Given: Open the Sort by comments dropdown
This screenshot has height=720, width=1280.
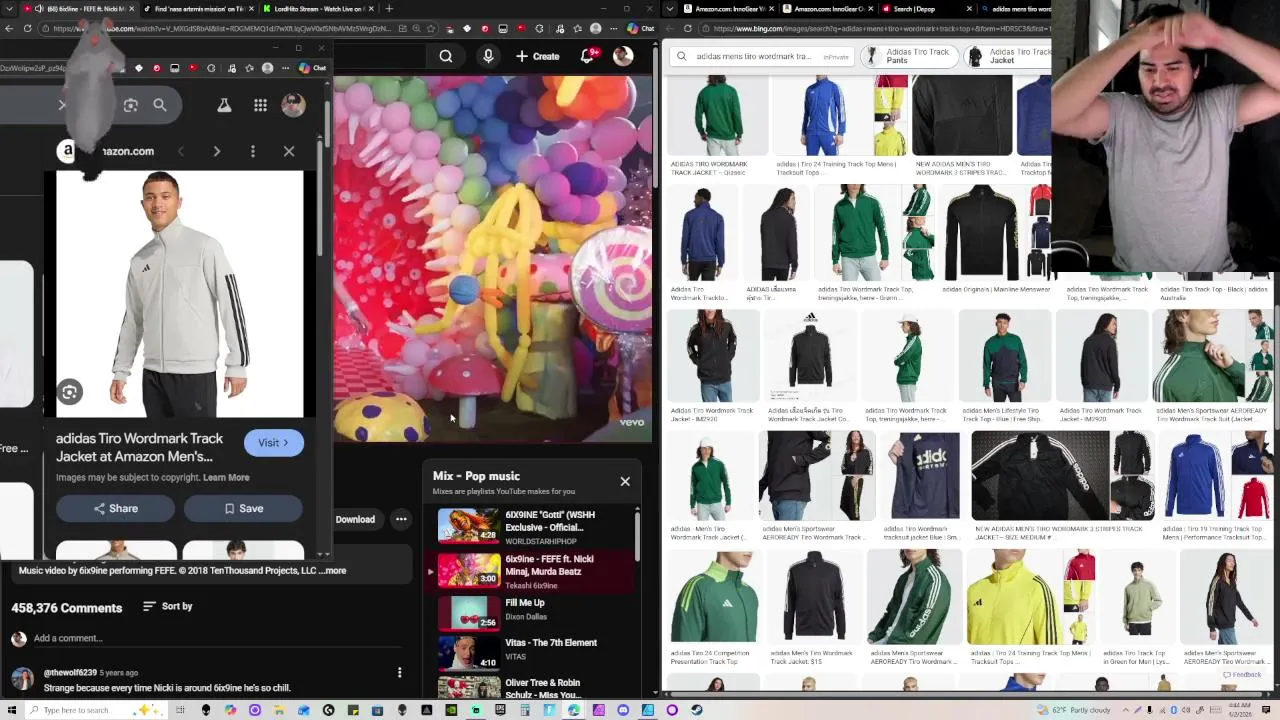Looking at the screenshot, I should click(x=167, y=606).
